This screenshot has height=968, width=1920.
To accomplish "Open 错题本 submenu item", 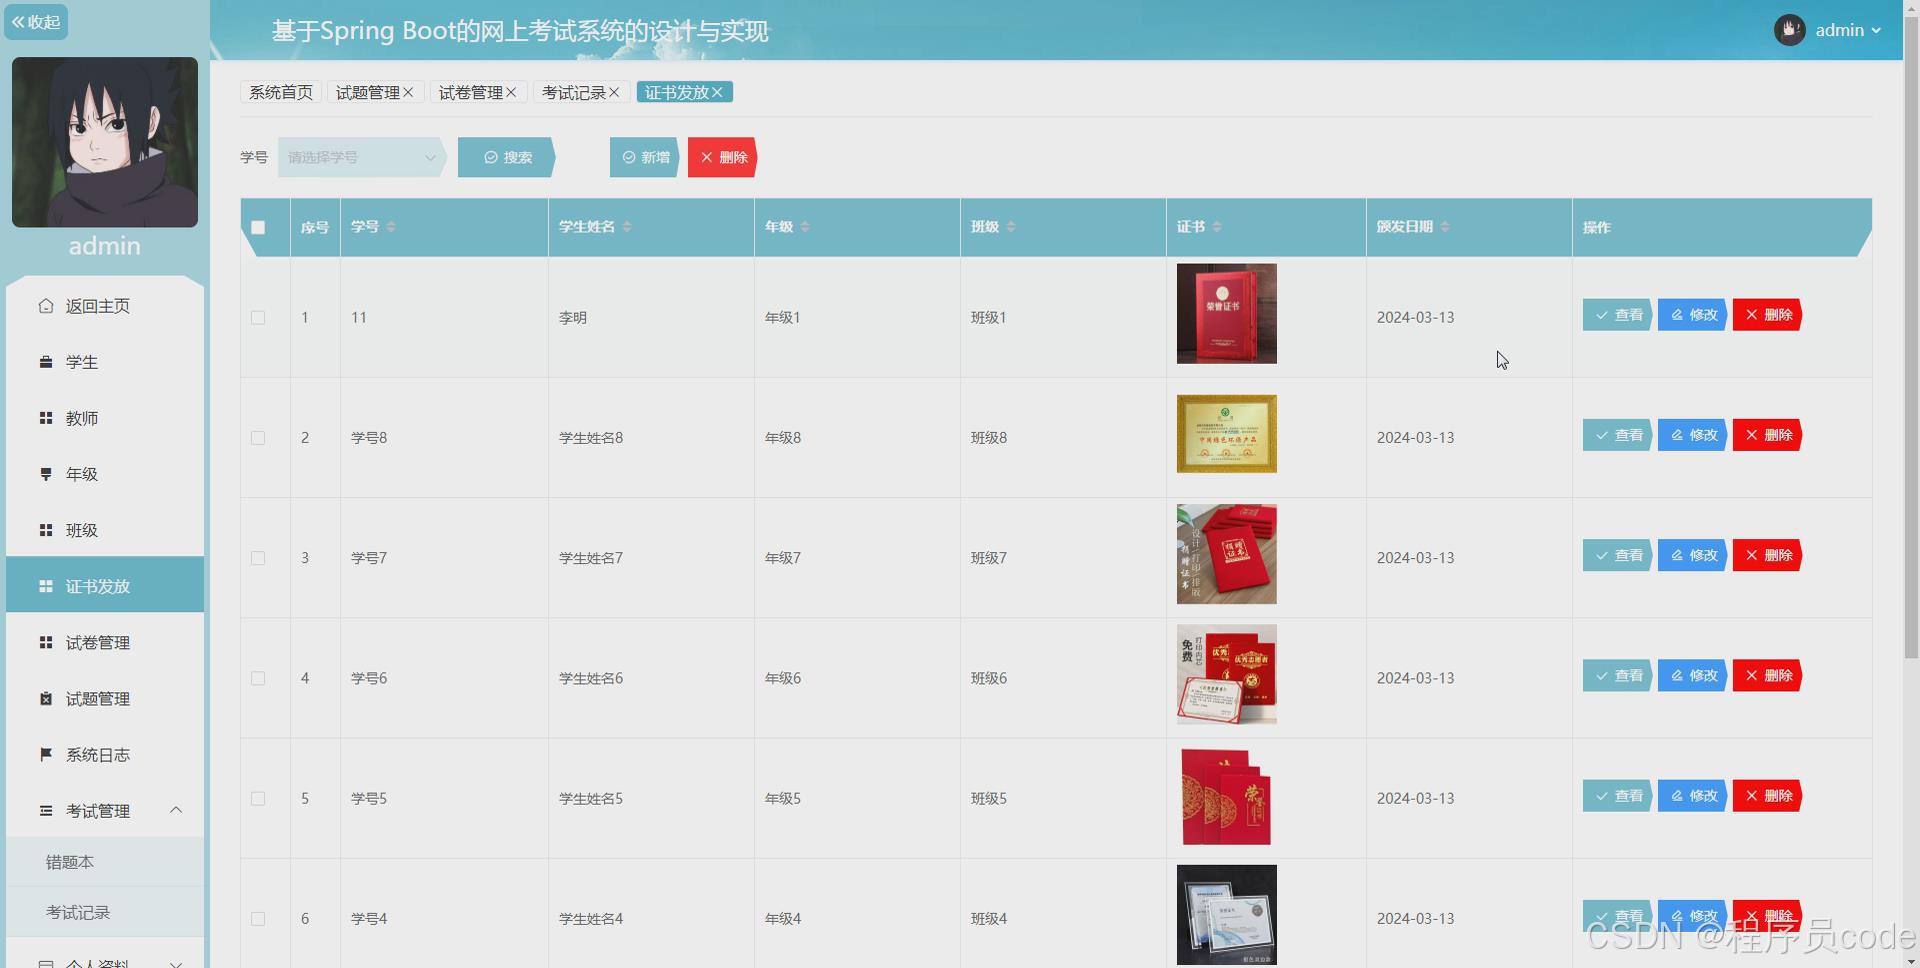I will 105,862.
